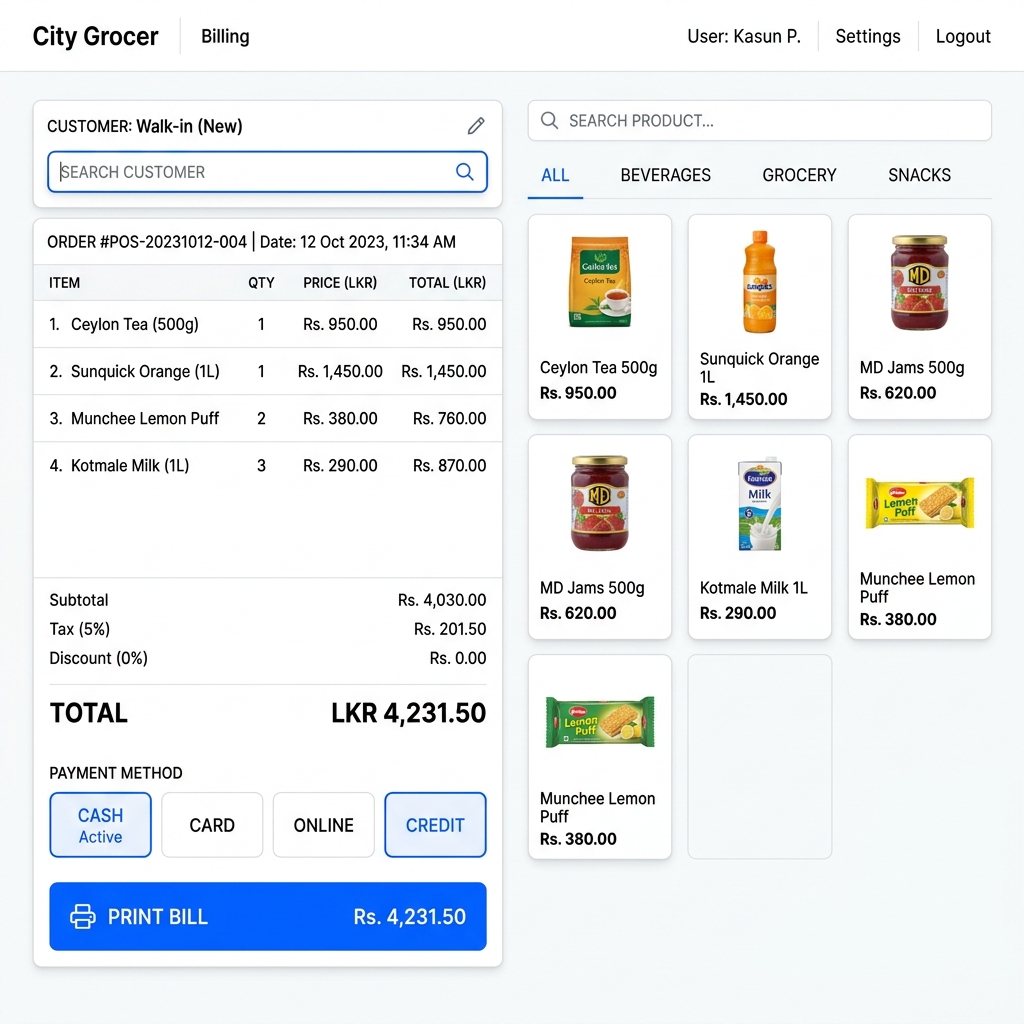
Task: Click Subtotal value Rs. 4,030.00
Action: (x=442, y=600)
